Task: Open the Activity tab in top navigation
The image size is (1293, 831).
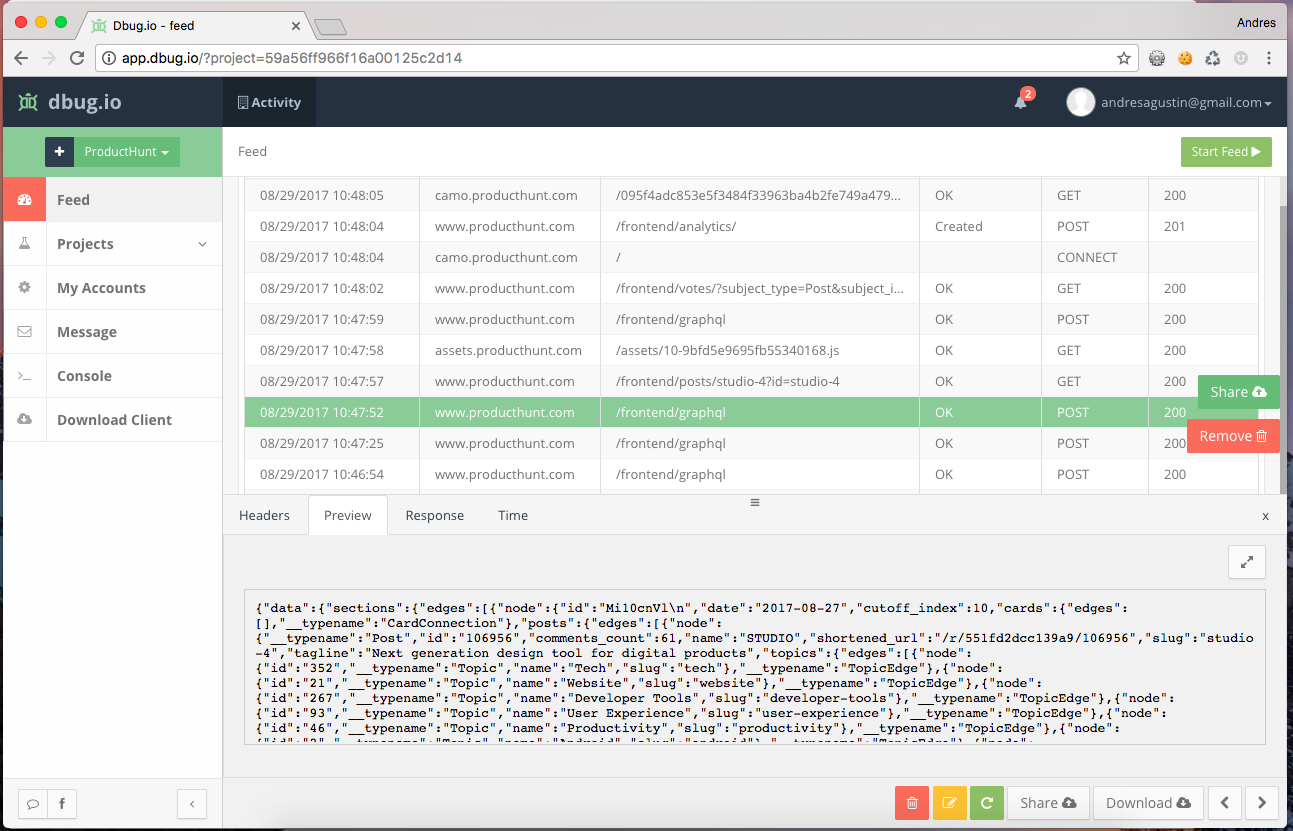Action: point(269,102)
